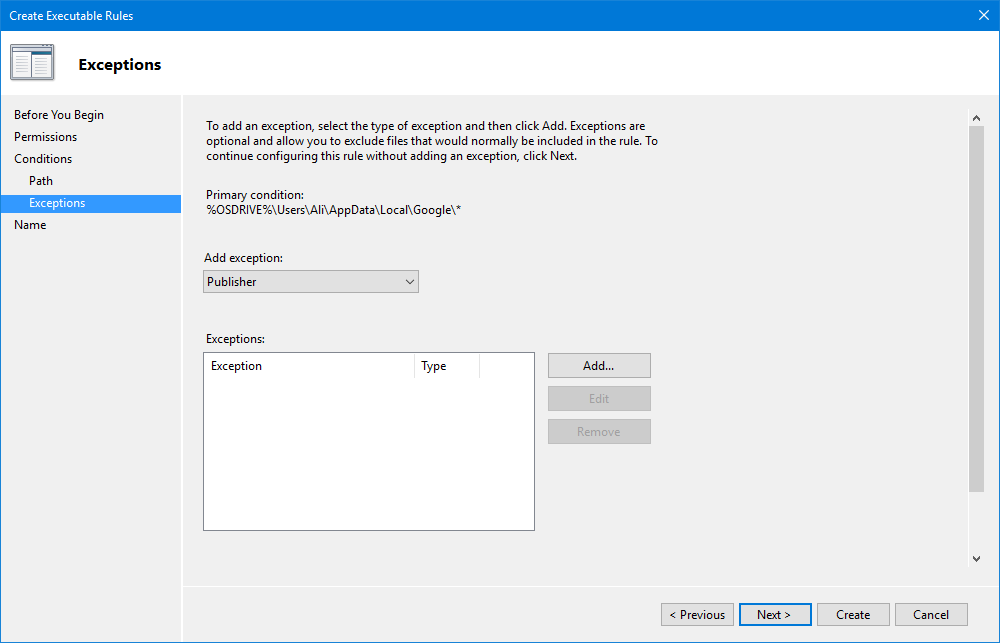The height and width of the screenshot is (643, 1000).
Task: Navigate to the Name step
Action: click(30, 225)
